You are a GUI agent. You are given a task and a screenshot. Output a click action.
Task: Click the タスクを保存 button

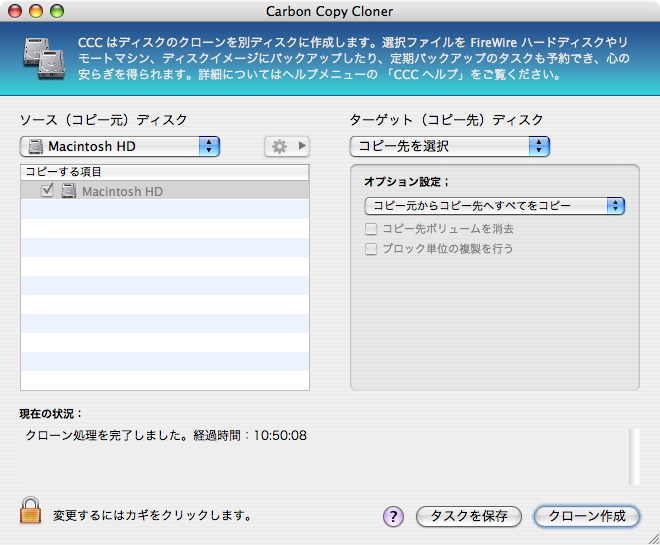tap(468, 516)
